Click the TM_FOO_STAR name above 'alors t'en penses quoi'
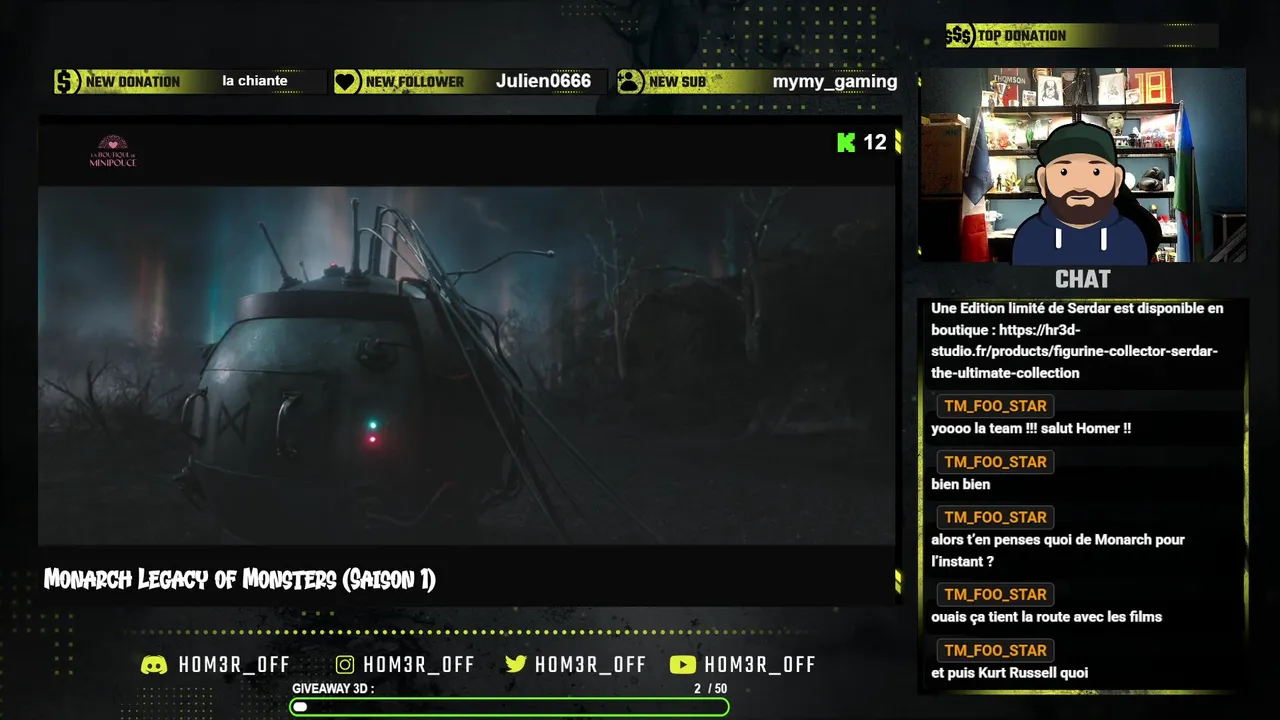 (x=995, y=517)
